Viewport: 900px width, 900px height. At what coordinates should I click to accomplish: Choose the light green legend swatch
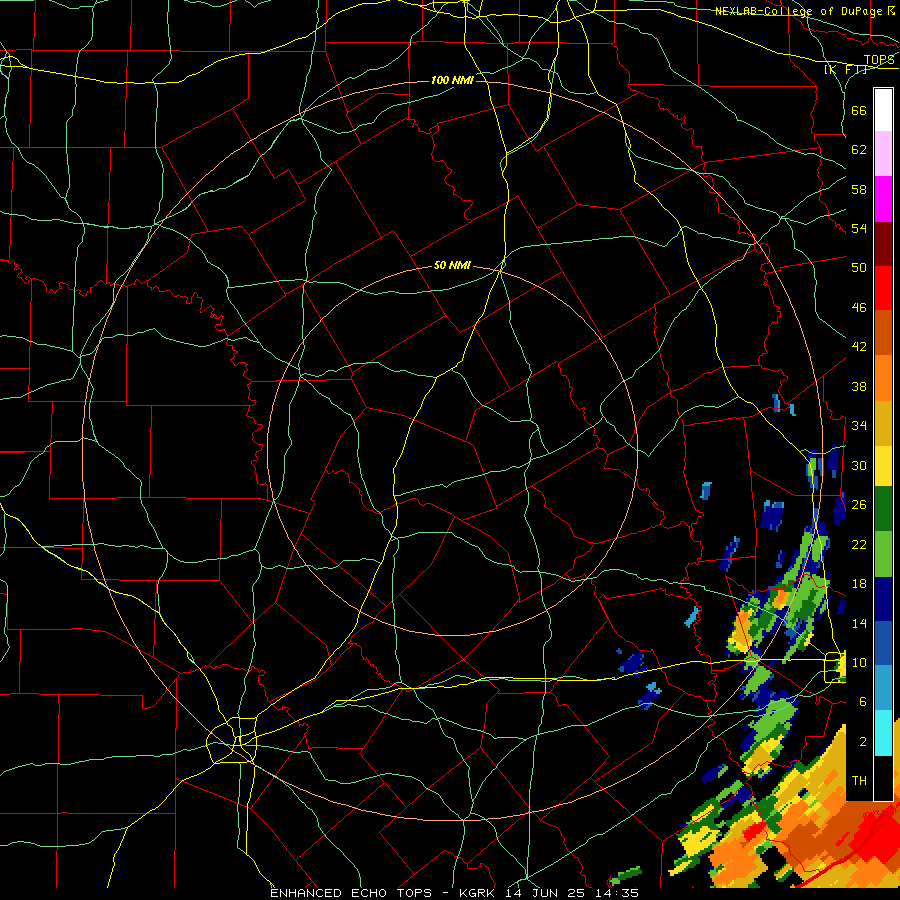(x=883, y=554)
